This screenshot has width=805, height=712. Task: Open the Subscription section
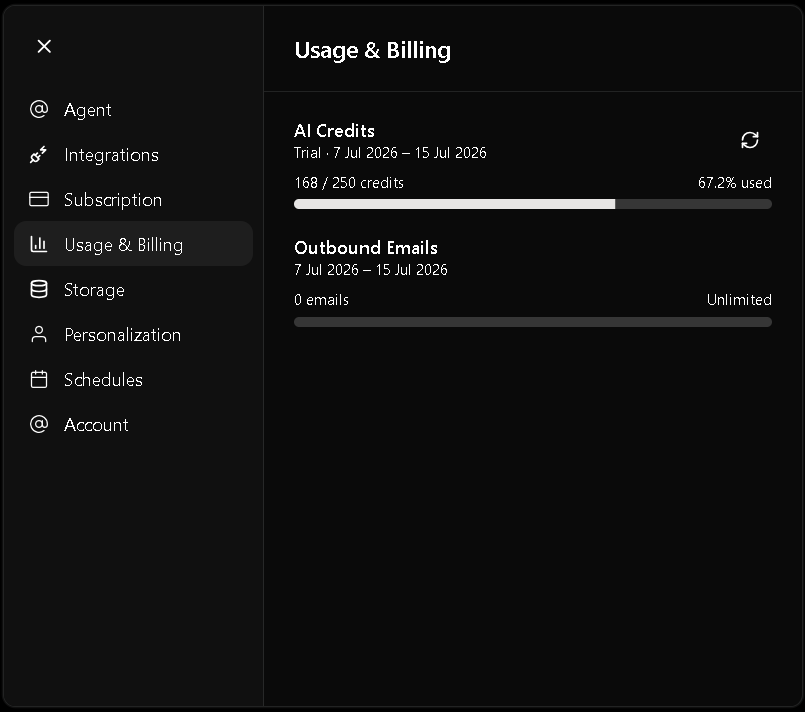point(133,199)
